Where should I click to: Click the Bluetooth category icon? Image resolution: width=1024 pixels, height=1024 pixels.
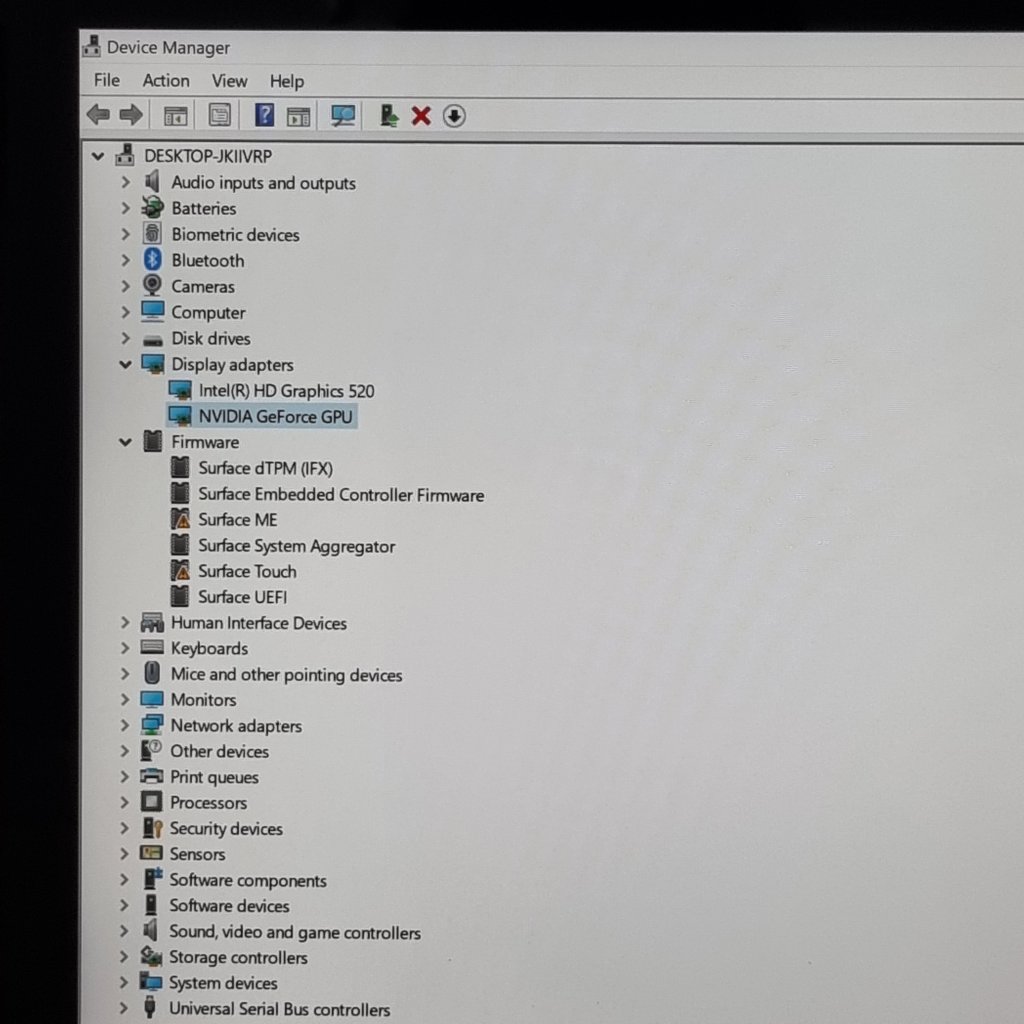152,260
